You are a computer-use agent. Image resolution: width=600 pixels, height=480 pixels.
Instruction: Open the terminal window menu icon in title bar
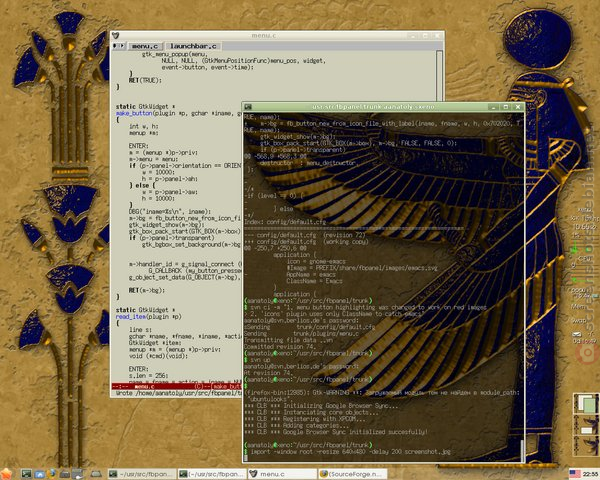(248, 107)
